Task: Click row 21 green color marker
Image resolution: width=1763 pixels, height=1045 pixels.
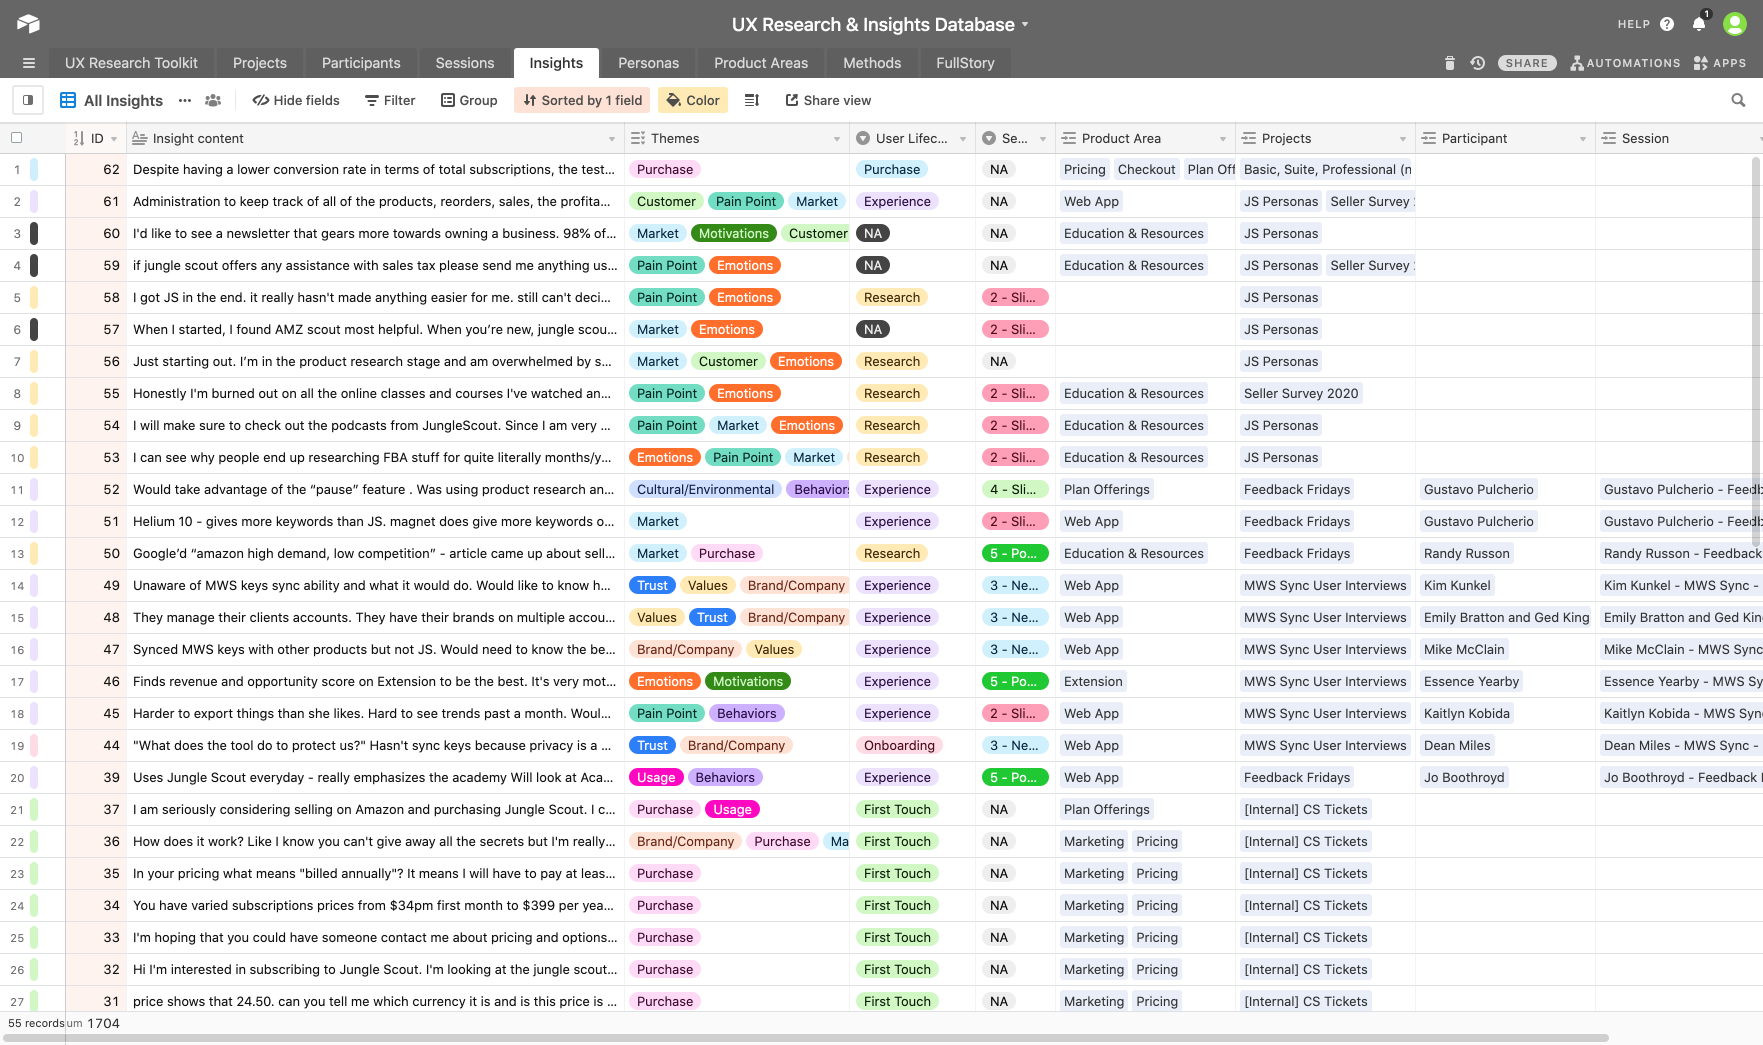Action: 34,810
